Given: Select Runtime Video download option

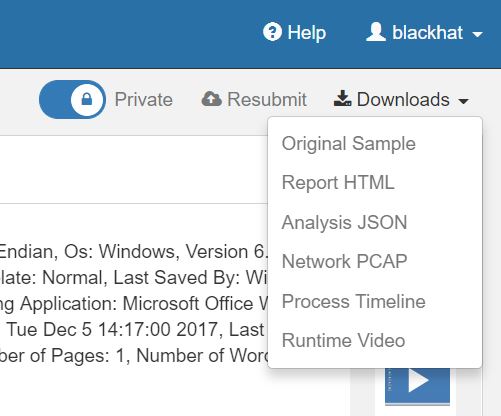Looking at the screenshot, I should [x=343, y=340].
